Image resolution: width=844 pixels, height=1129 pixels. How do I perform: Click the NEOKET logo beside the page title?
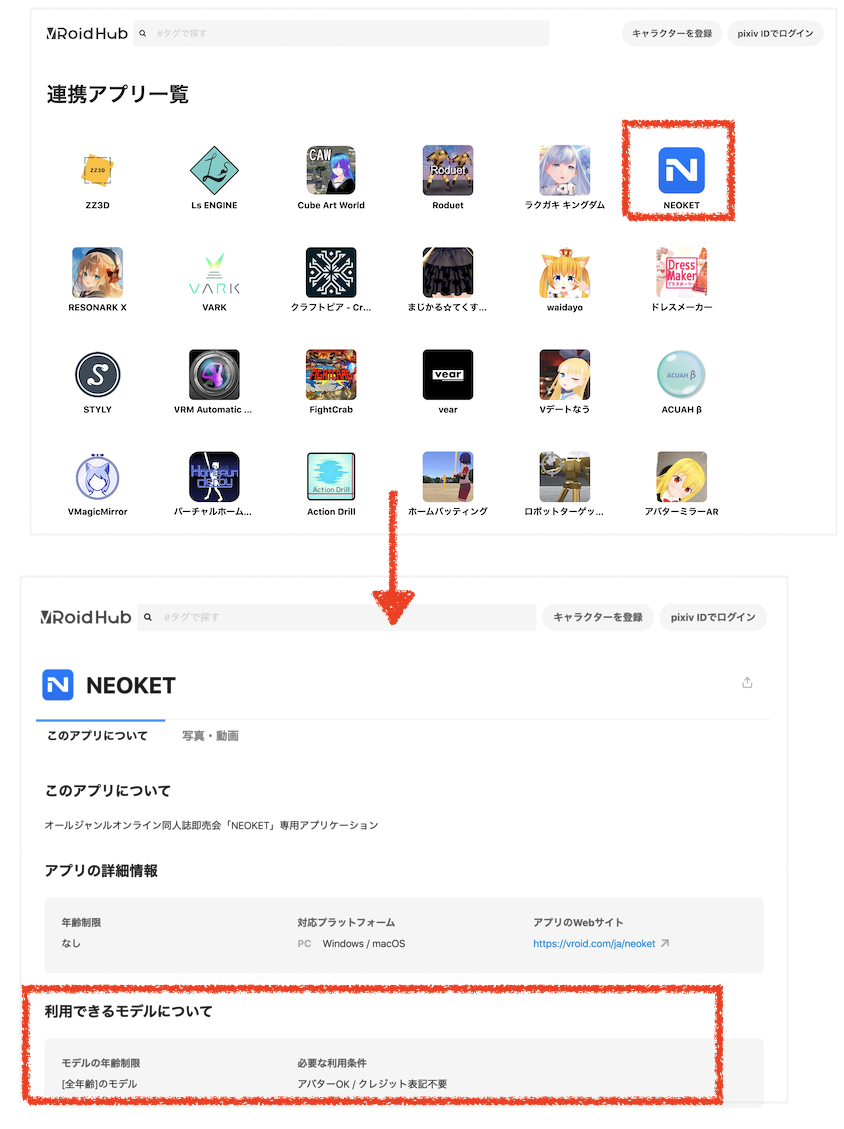tap(58, 685)
